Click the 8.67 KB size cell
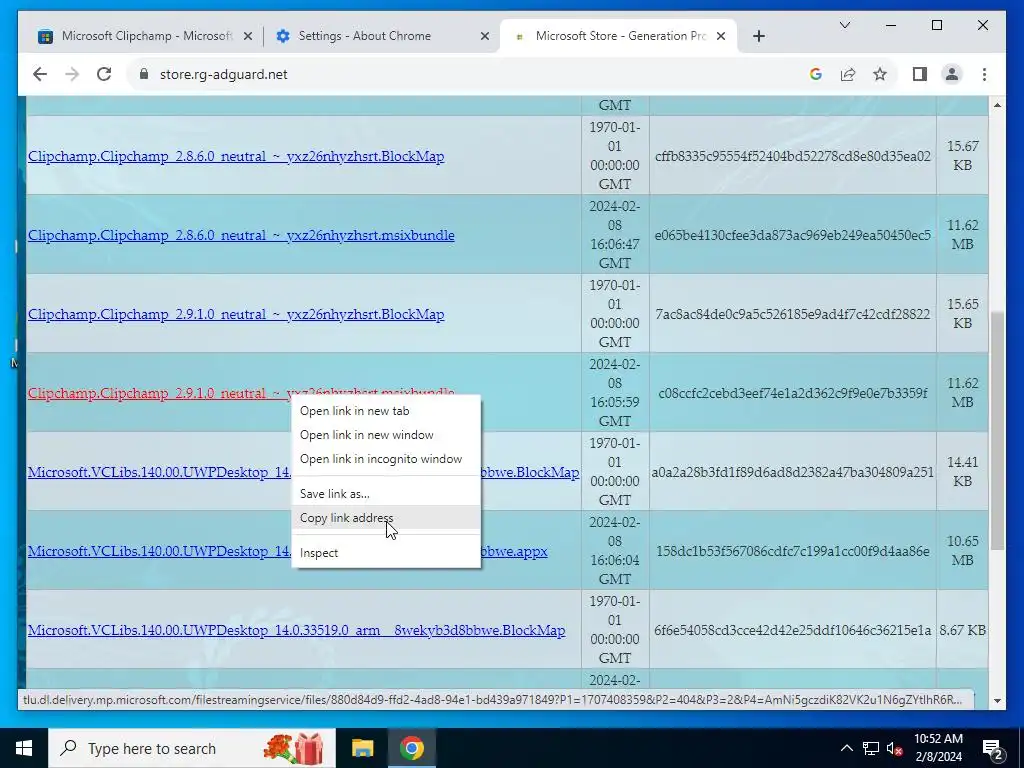The height and width of the screenshot is (768, 1024). [963, 630]
